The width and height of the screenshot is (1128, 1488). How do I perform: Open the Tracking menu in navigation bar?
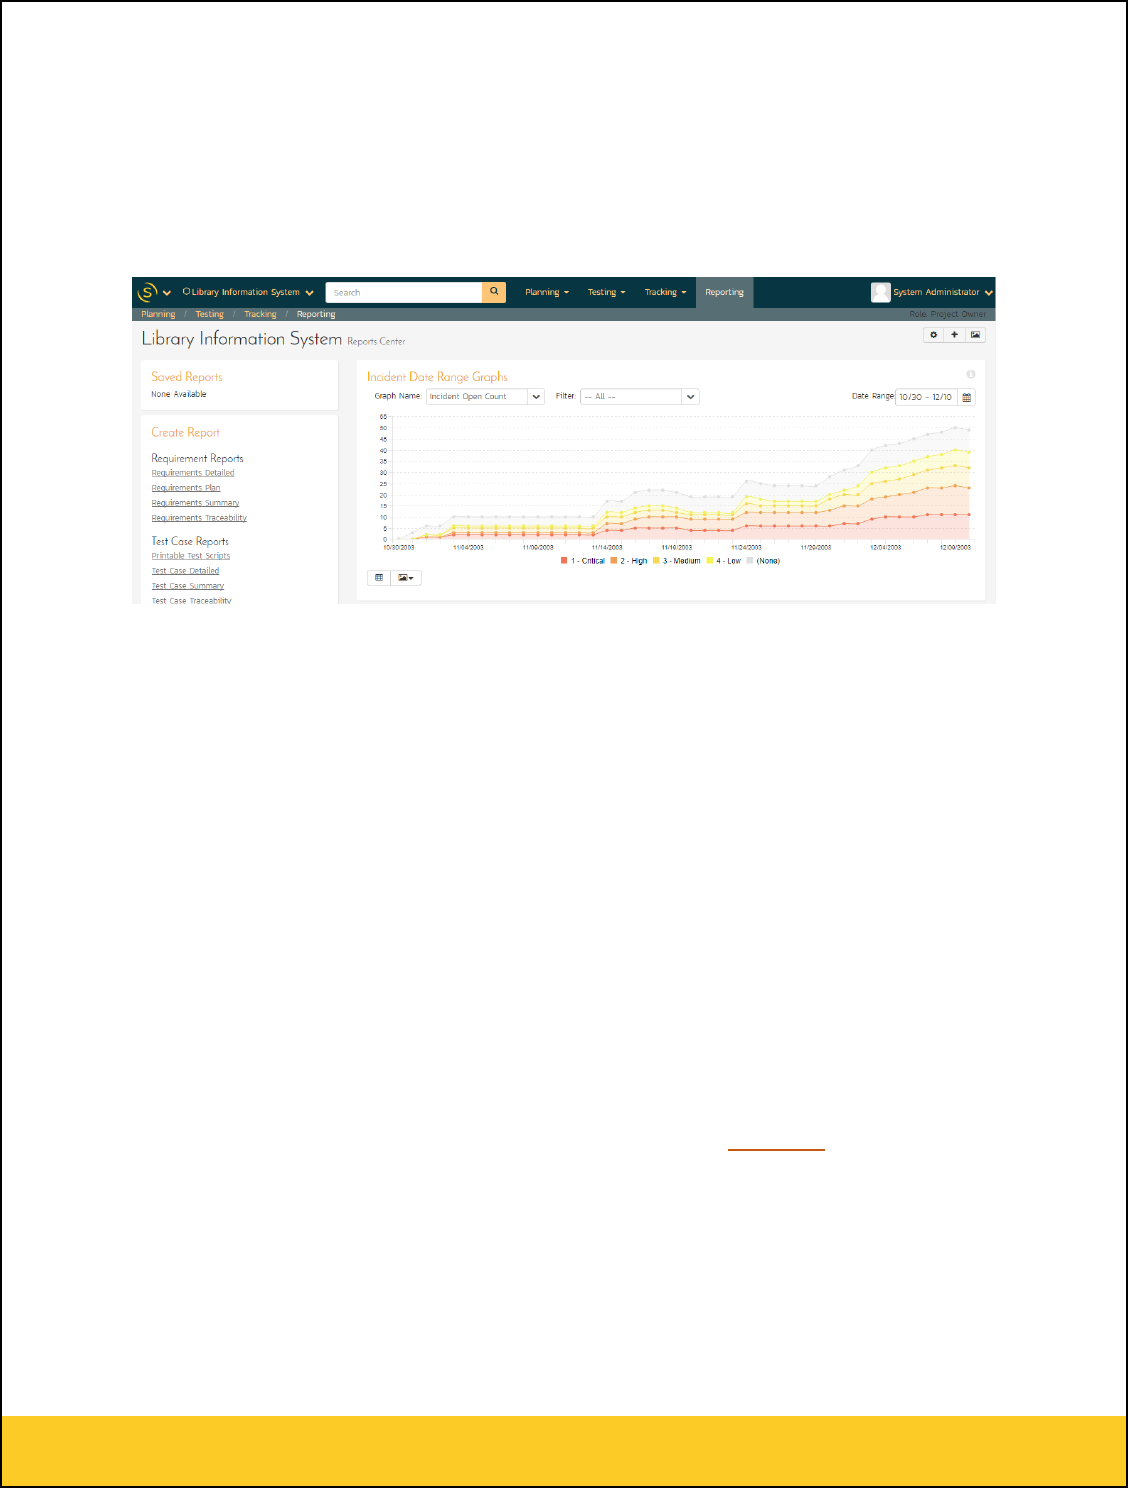(x=665, y=293)
